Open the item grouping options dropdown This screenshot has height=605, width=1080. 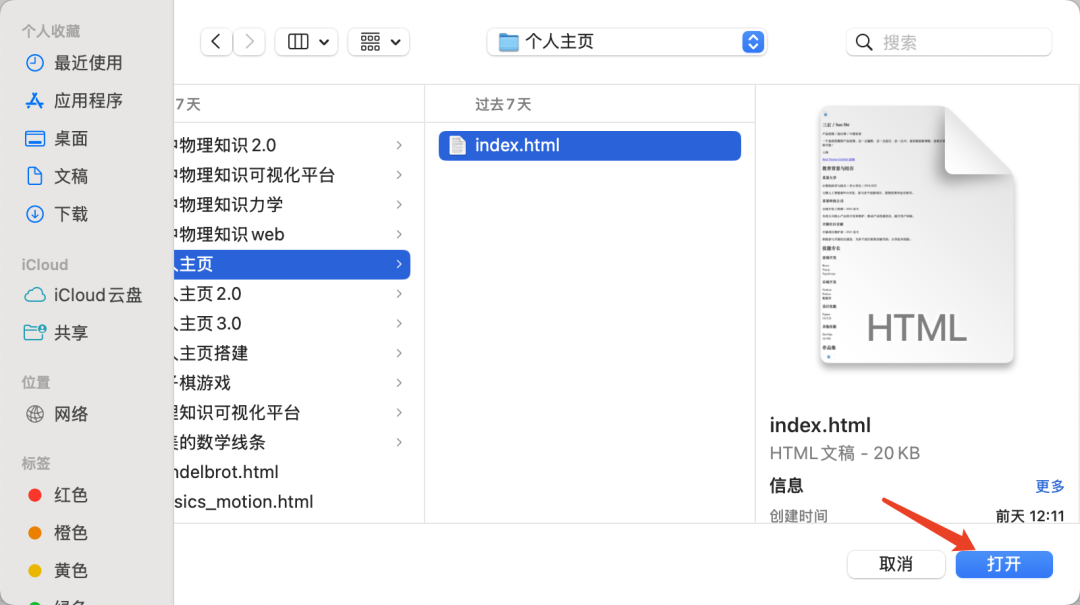pos(378,42)
